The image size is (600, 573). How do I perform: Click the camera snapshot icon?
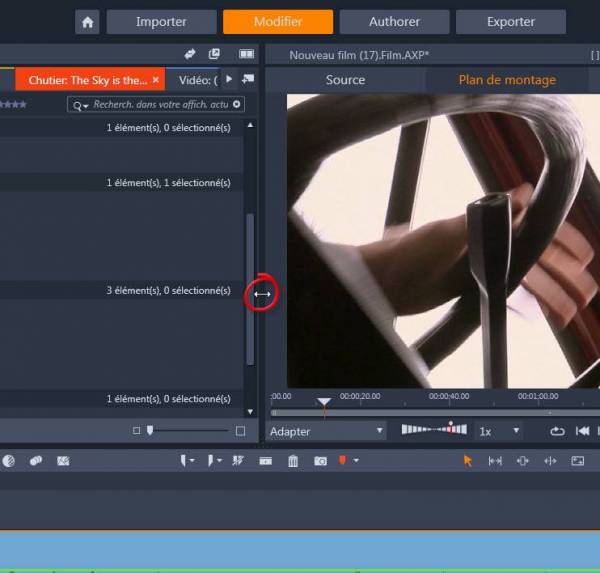(320, 461)
